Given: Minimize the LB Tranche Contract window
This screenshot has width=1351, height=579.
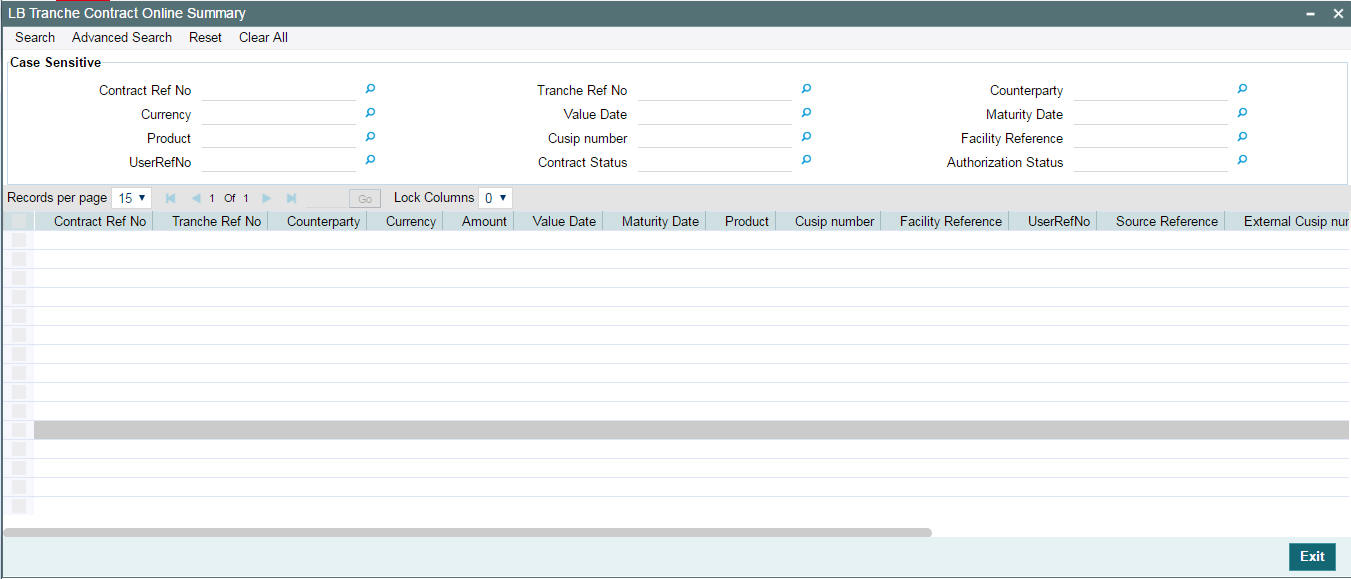Looking at the screenshot, I should point(1311,14).
